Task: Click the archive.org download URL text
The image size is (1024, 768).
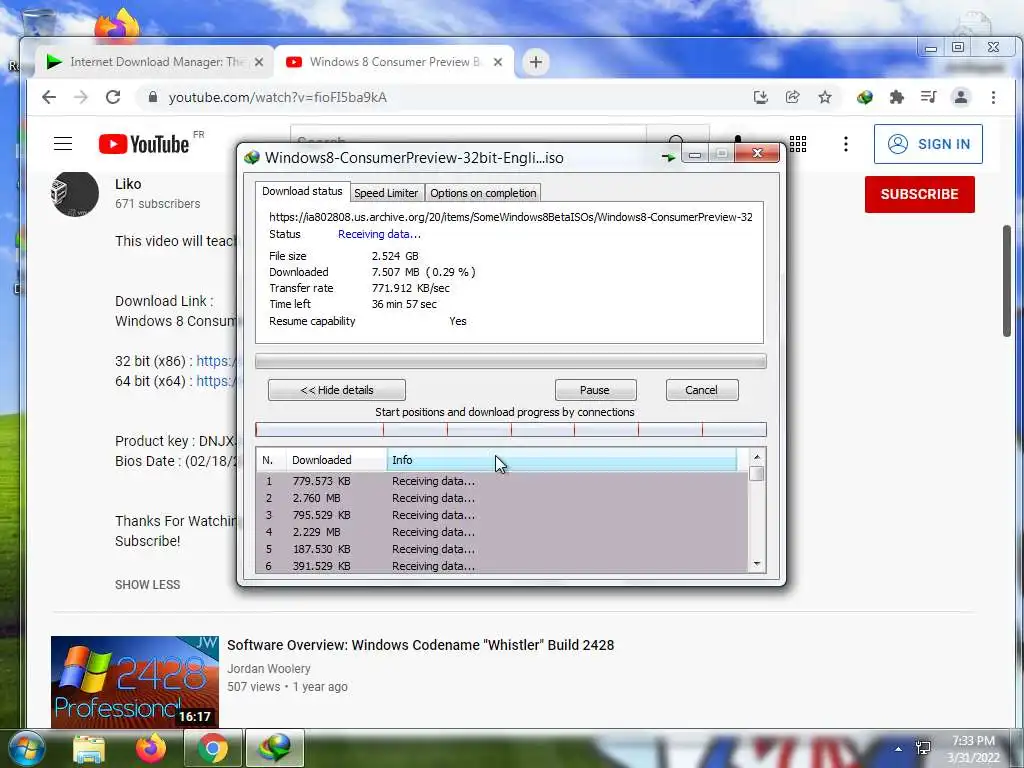Action: point(511,217)
